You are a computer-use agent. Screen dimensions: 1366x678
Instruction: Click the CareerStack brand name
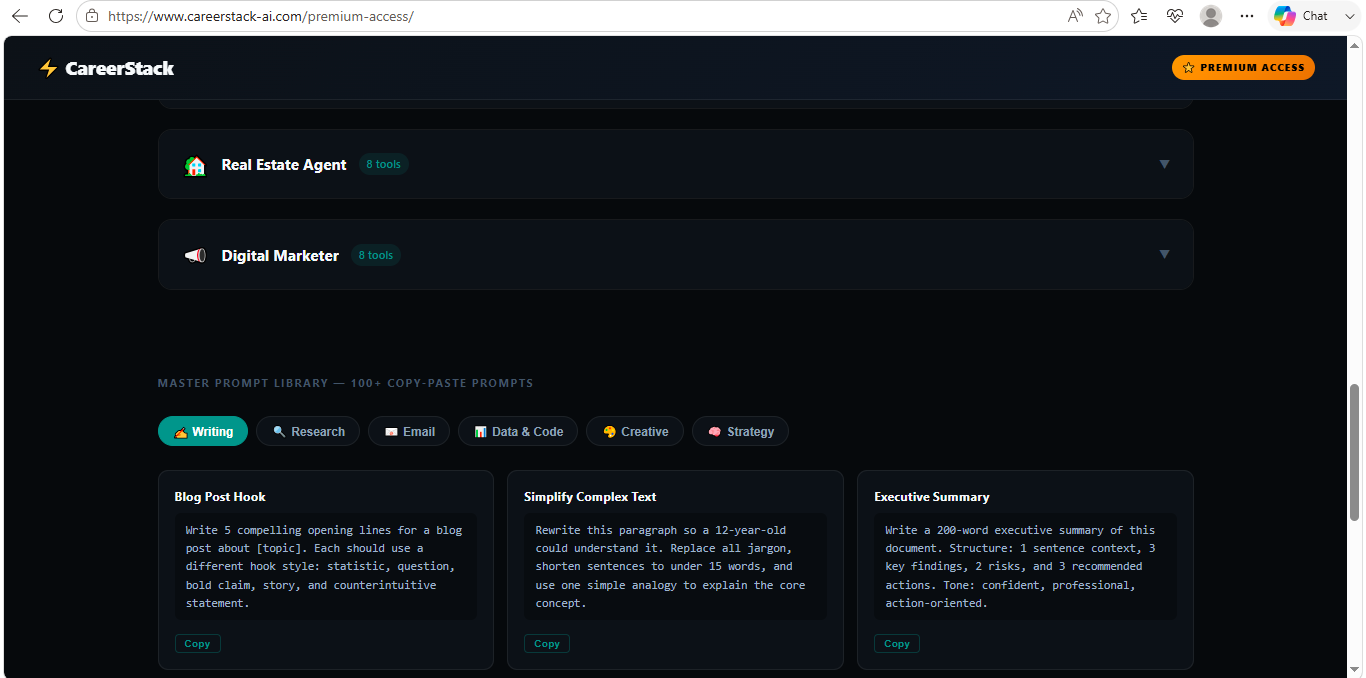[x=120, y=68]
